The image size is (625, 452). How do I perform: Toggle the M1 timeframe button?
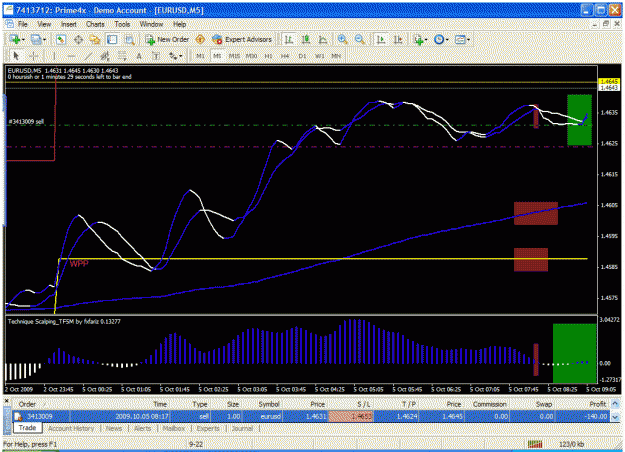coord(200,56)
